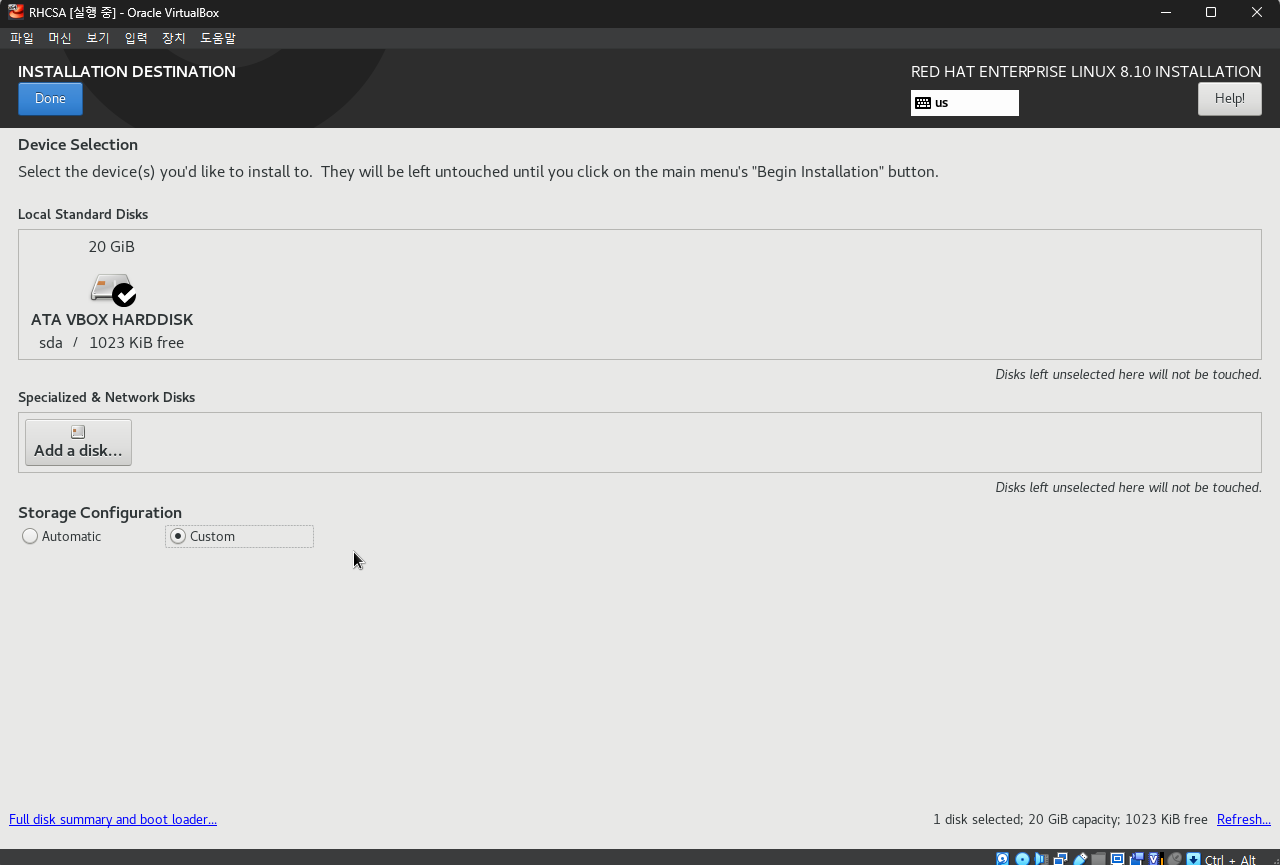Click the audio status icon
Screen dimensions: 1280x865
point(1041,859)
